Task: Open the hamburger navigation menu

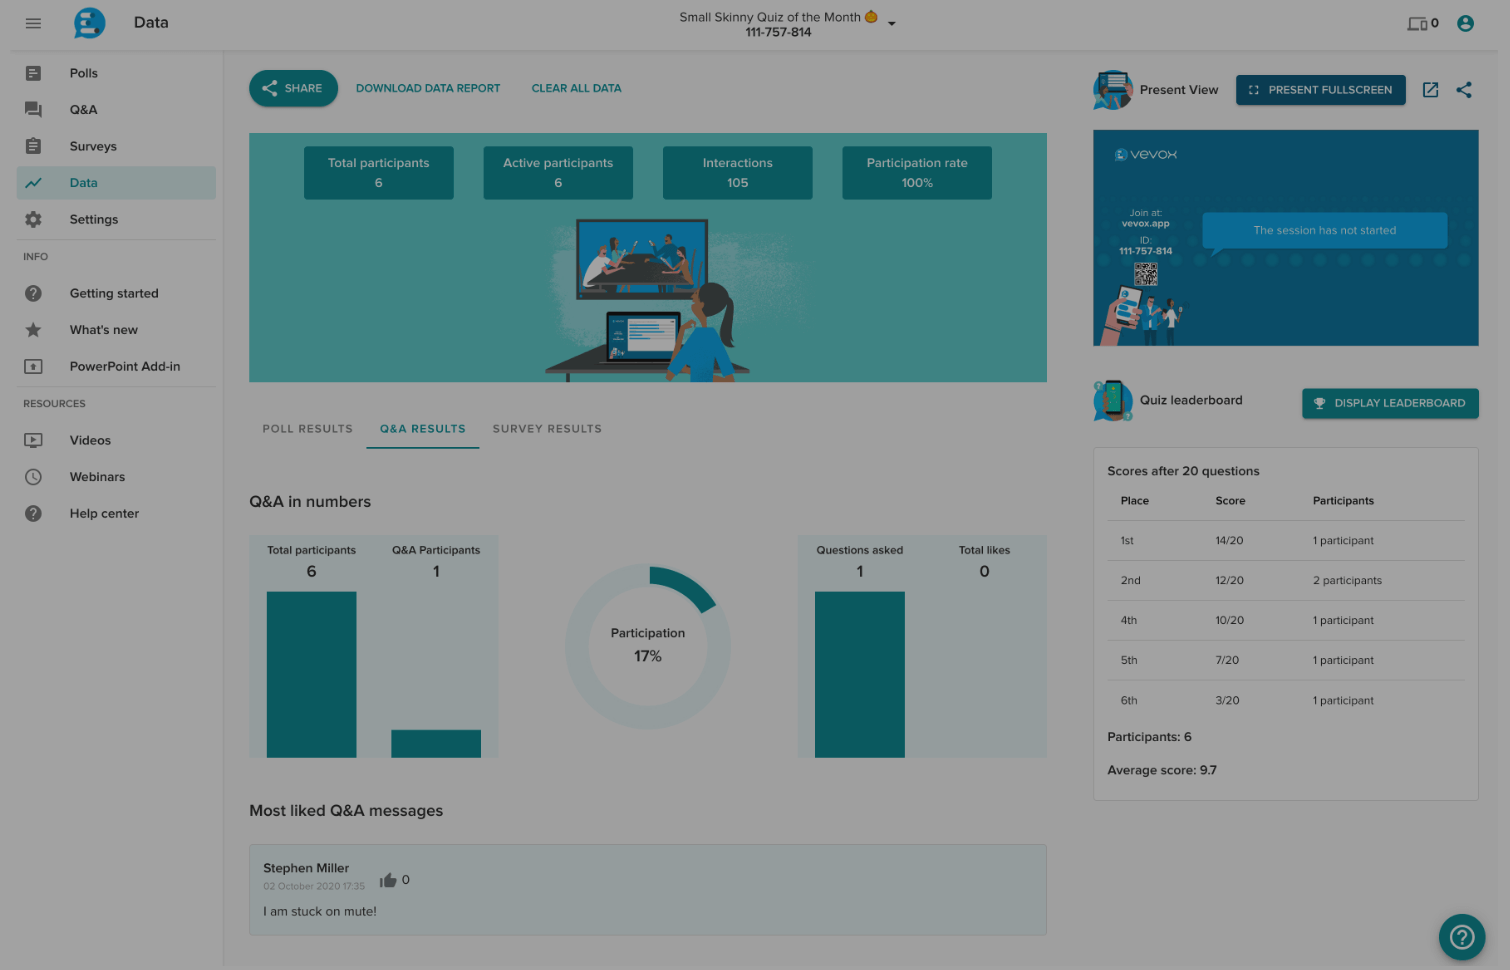Action: (x=33, y=23)
